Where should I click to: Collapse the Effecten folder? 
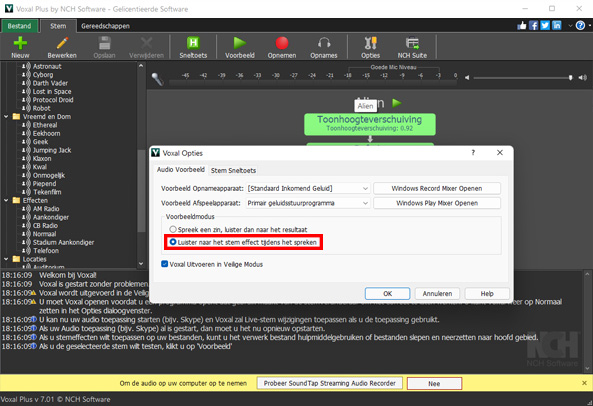click(6, 200)
